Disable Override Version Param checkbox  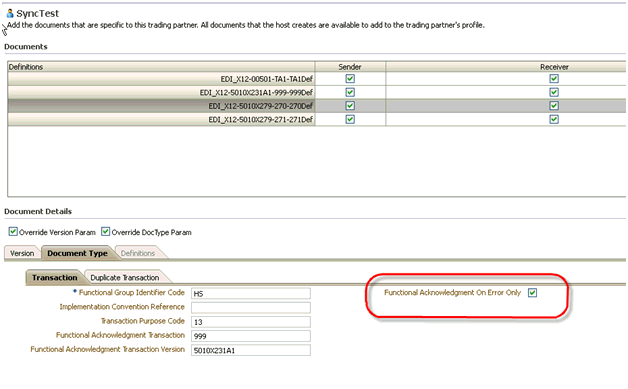[13, 232]
